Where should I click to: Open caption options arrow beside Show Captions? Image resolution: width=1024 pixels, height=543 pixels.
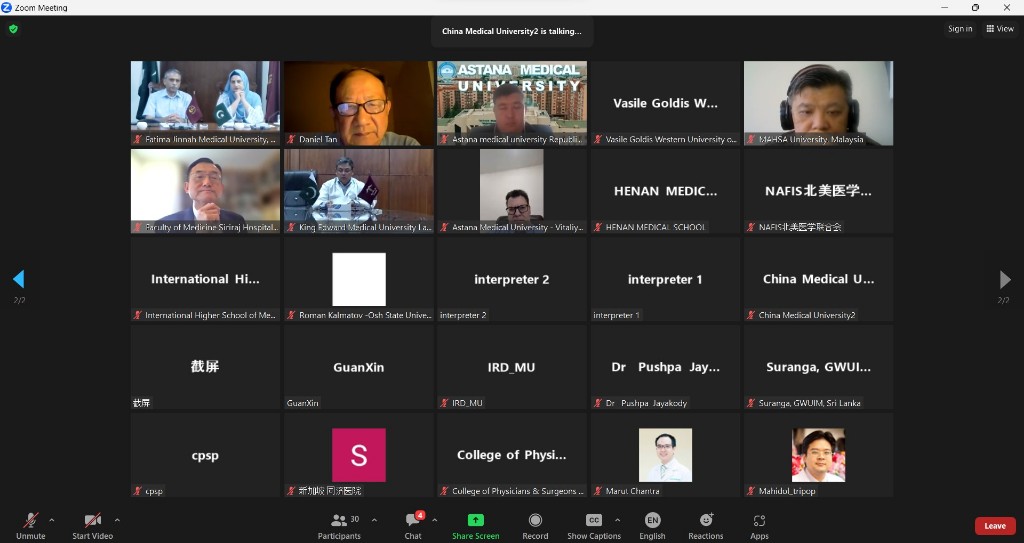617,520
